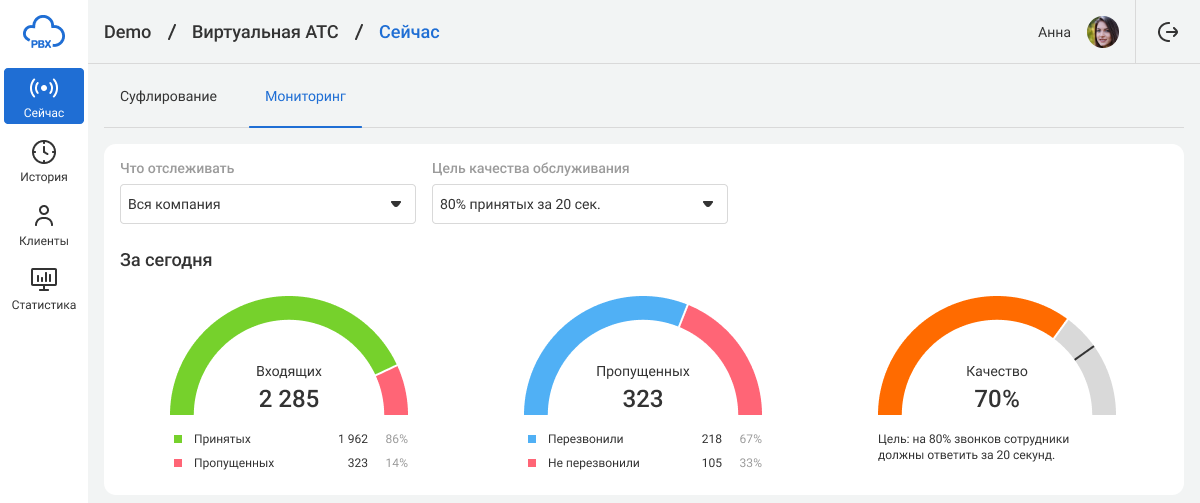Click the Сейчас breadcrumb item

click(x=409, y=32)
